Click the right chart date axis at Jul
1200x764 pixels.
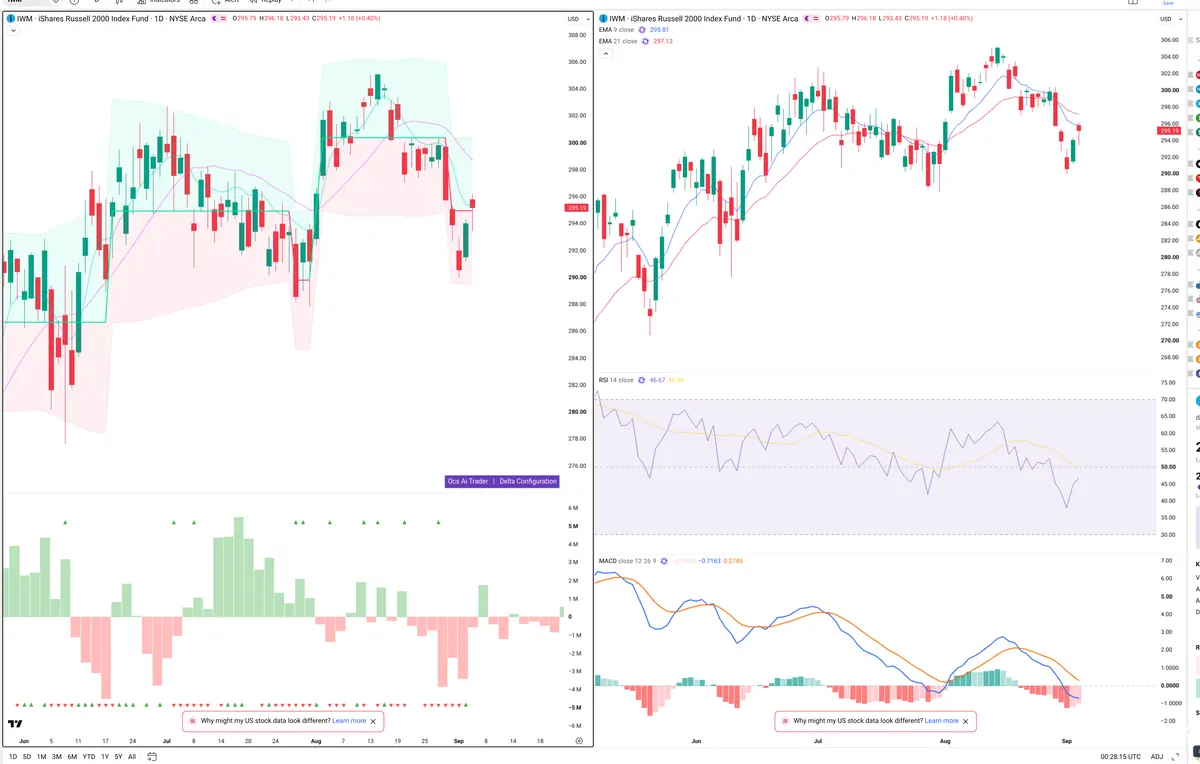818,741
